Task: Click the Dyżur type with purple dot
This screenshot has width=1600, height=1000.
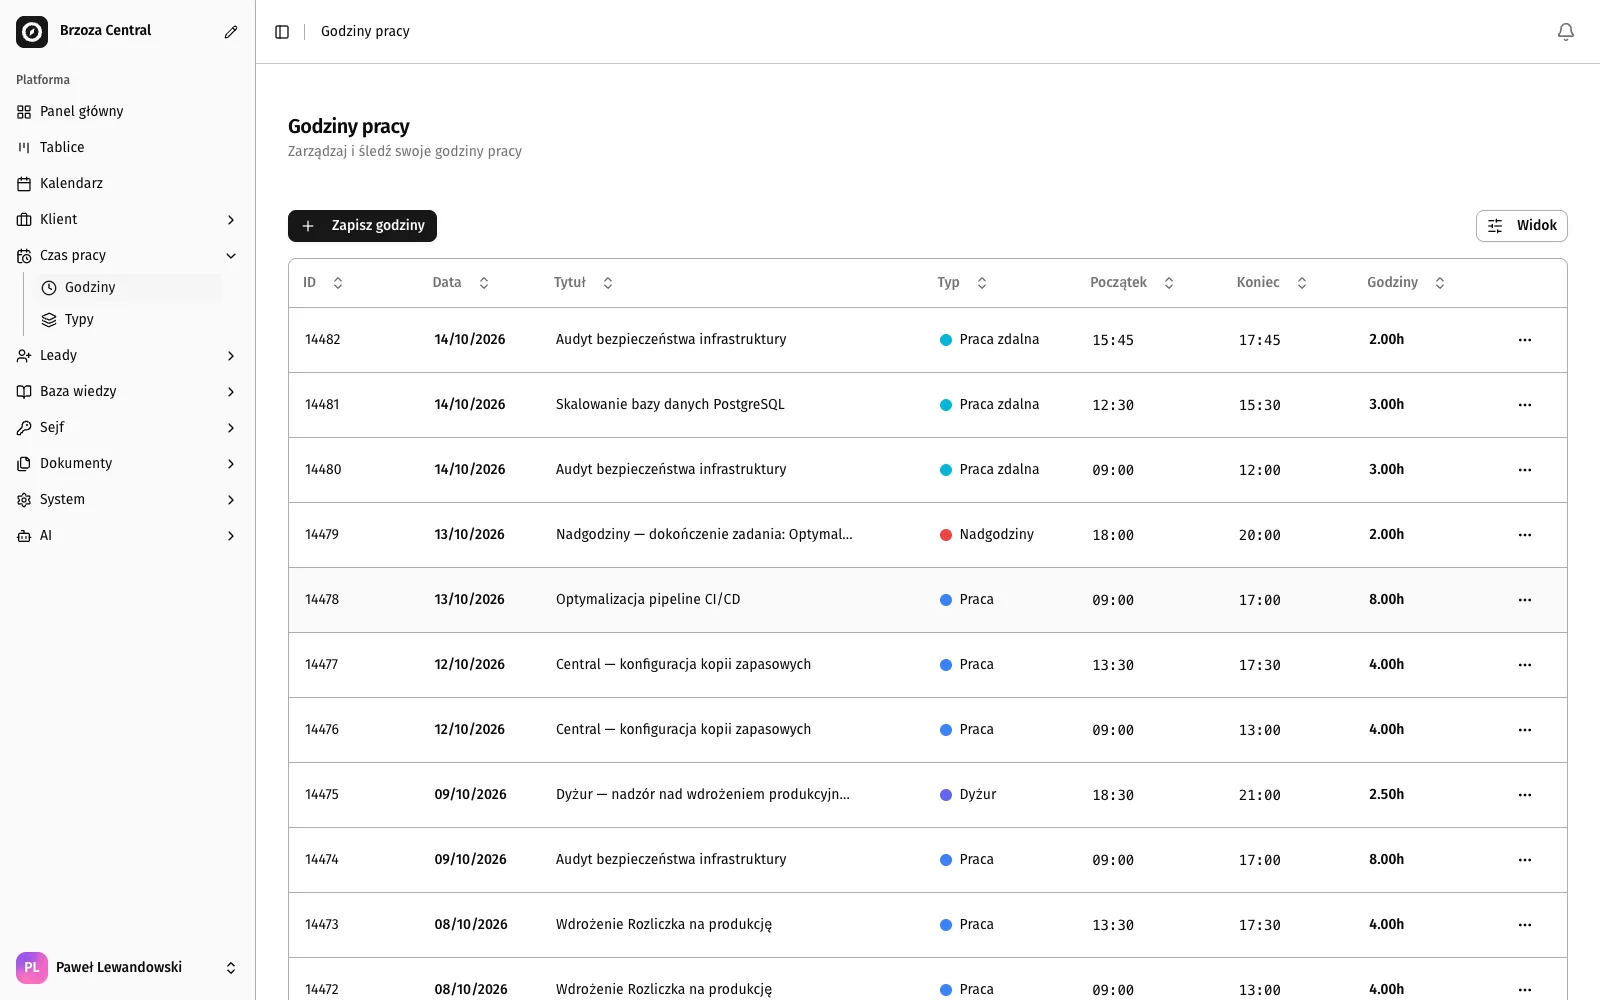Action: [968, 795]
